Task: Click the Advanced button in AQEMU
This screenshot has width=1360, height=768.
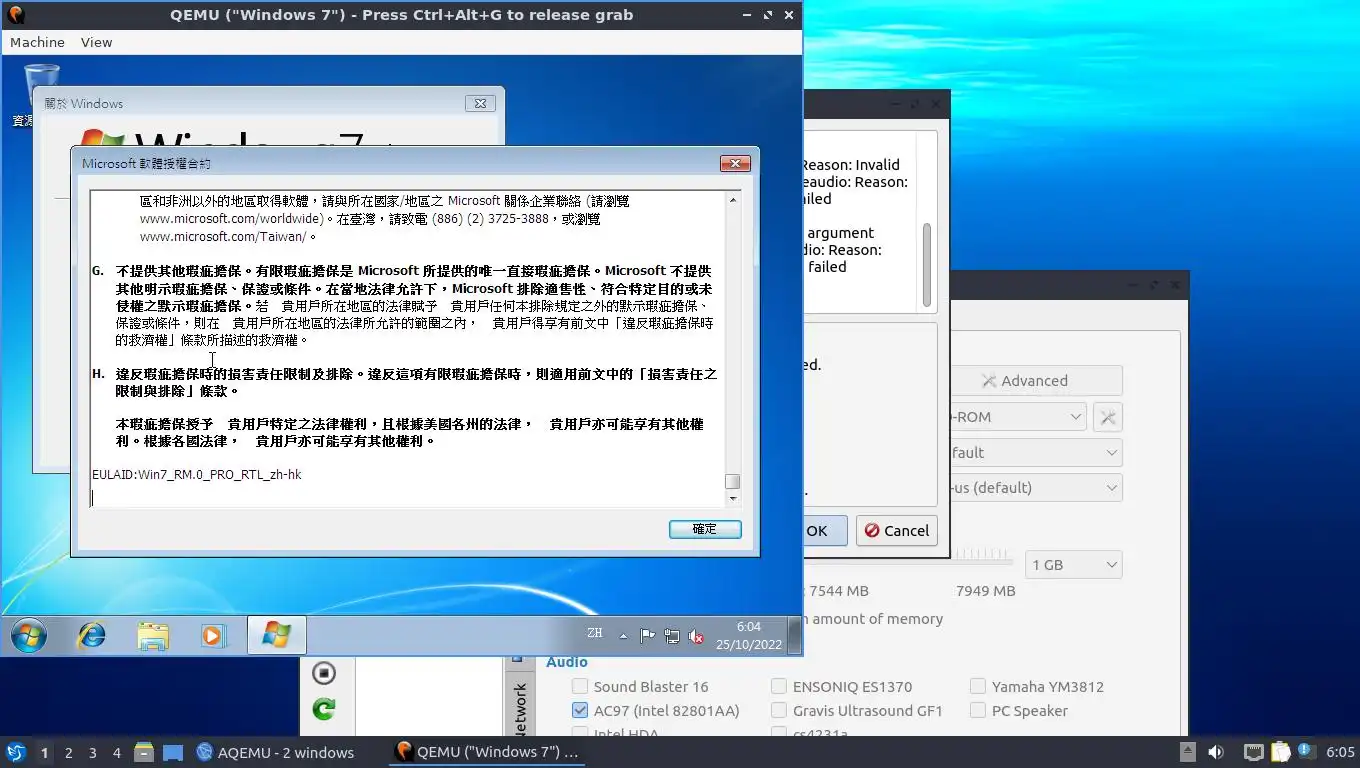Action: (x=1035, y=380)
